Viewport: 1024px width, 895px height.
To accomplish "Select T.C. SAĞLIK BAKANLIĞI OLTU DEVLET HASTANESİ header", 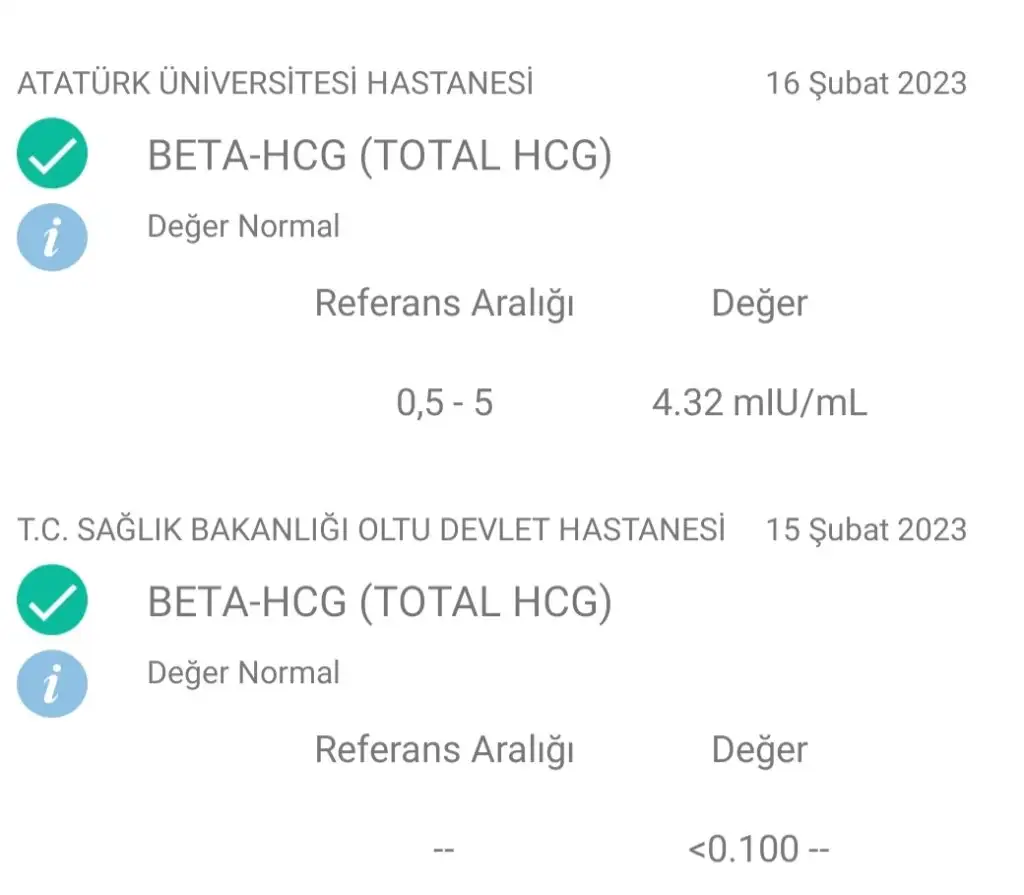I will tap(371, 529).
